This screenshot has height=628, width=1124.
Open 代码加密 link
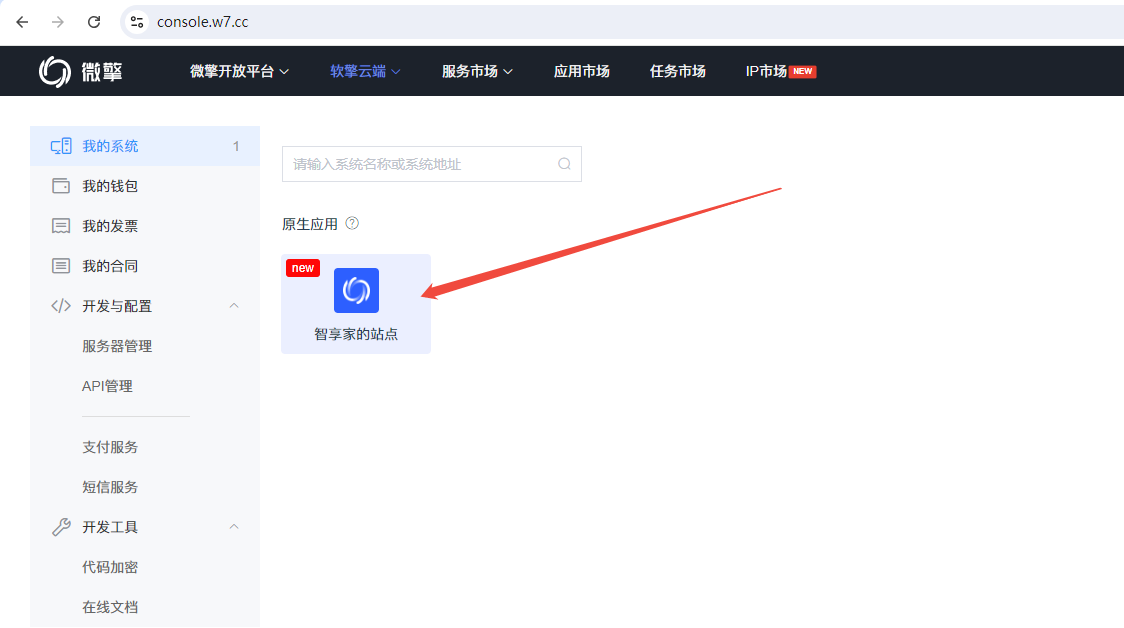click(110, 567)
